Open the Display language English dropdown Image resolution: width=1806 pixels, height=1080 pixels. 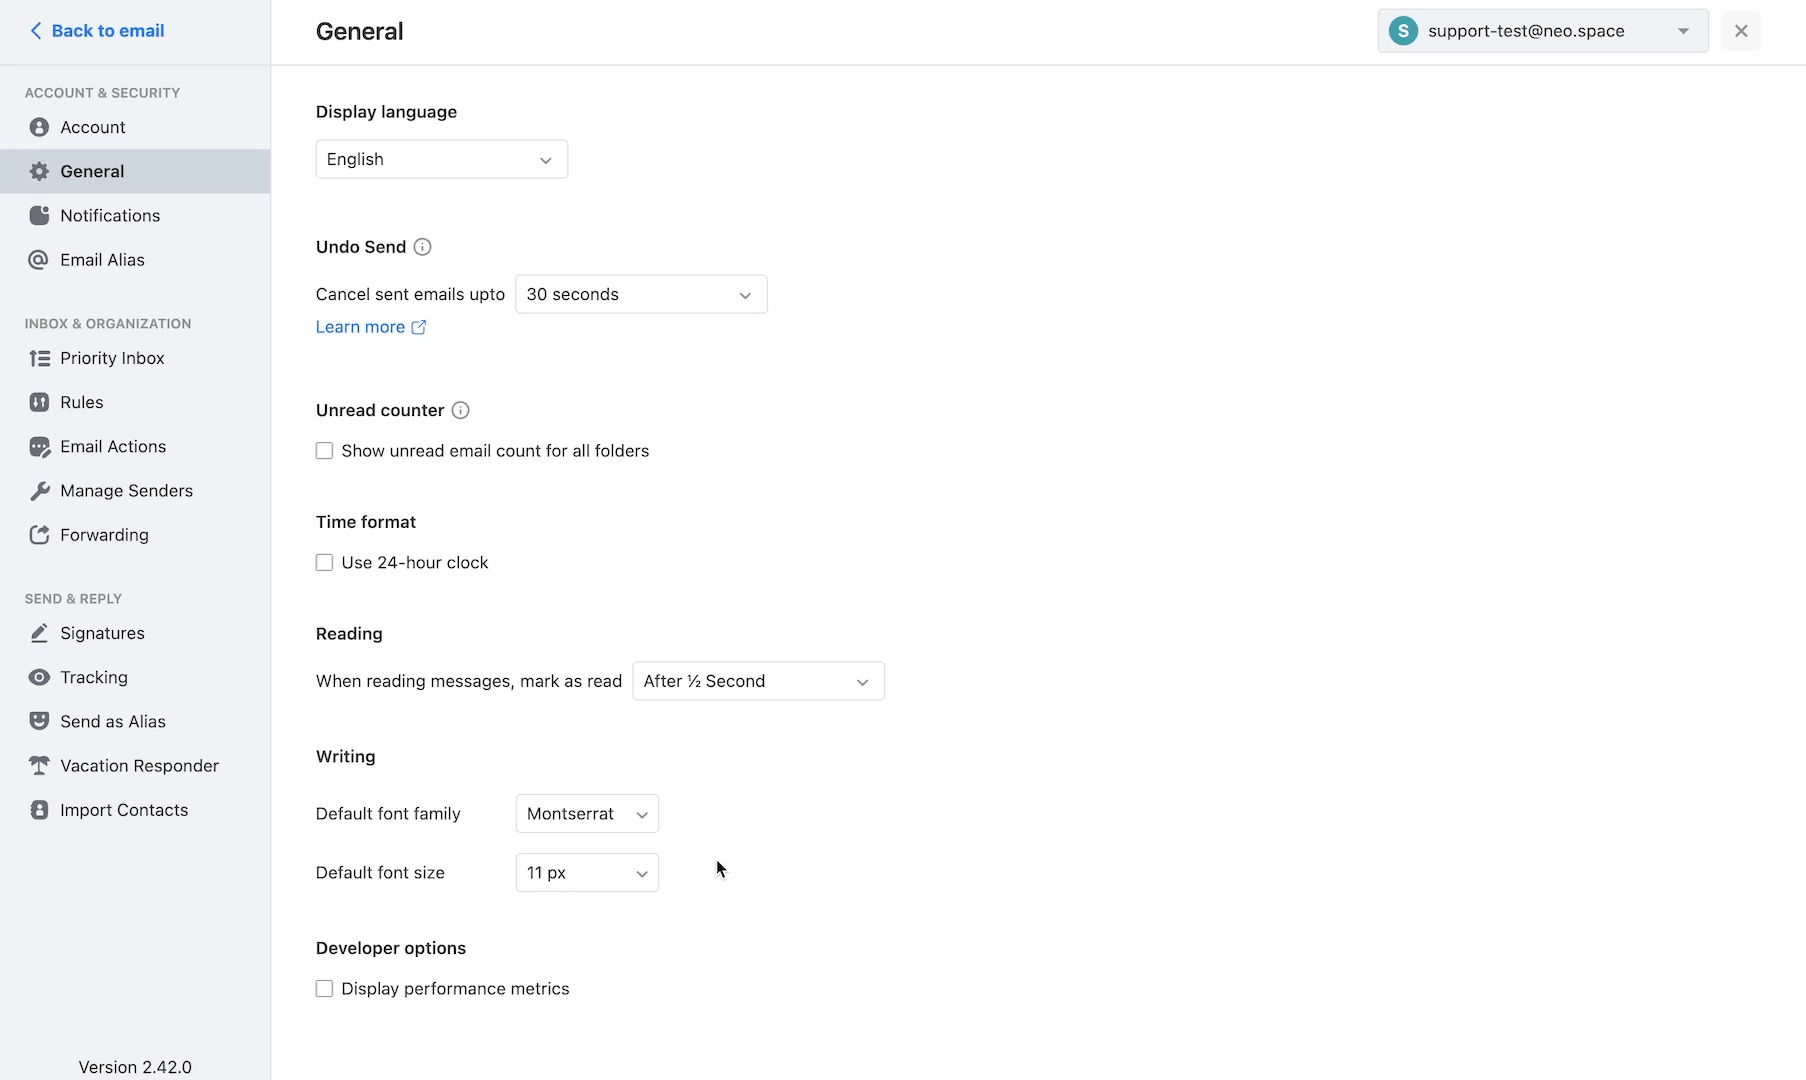(441, 159)
